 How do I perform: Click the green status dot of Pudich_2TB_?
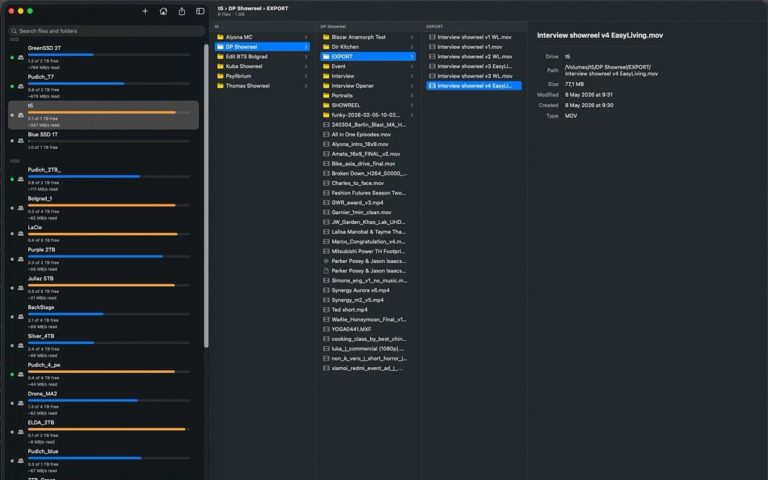click(x=12, y=179)
